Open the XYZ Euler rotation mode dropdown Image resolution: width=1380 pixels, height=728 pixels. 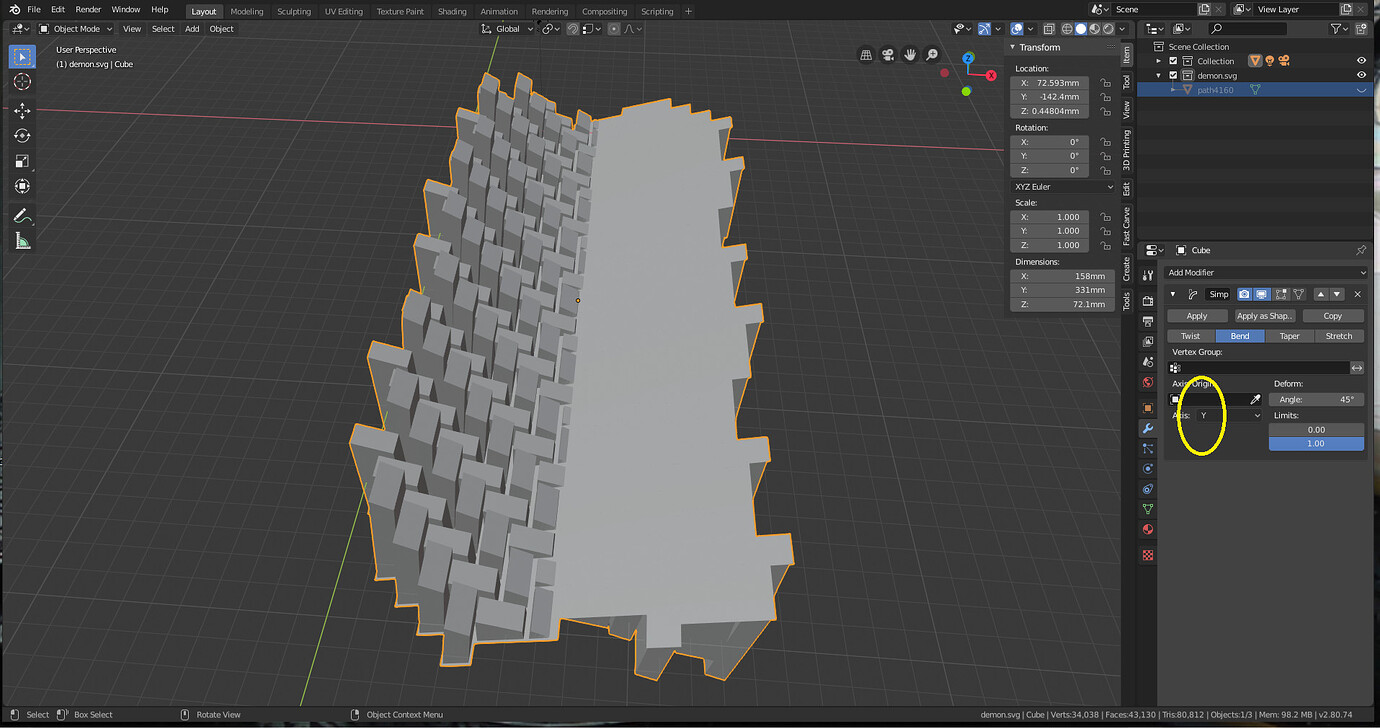[1062, 187]
